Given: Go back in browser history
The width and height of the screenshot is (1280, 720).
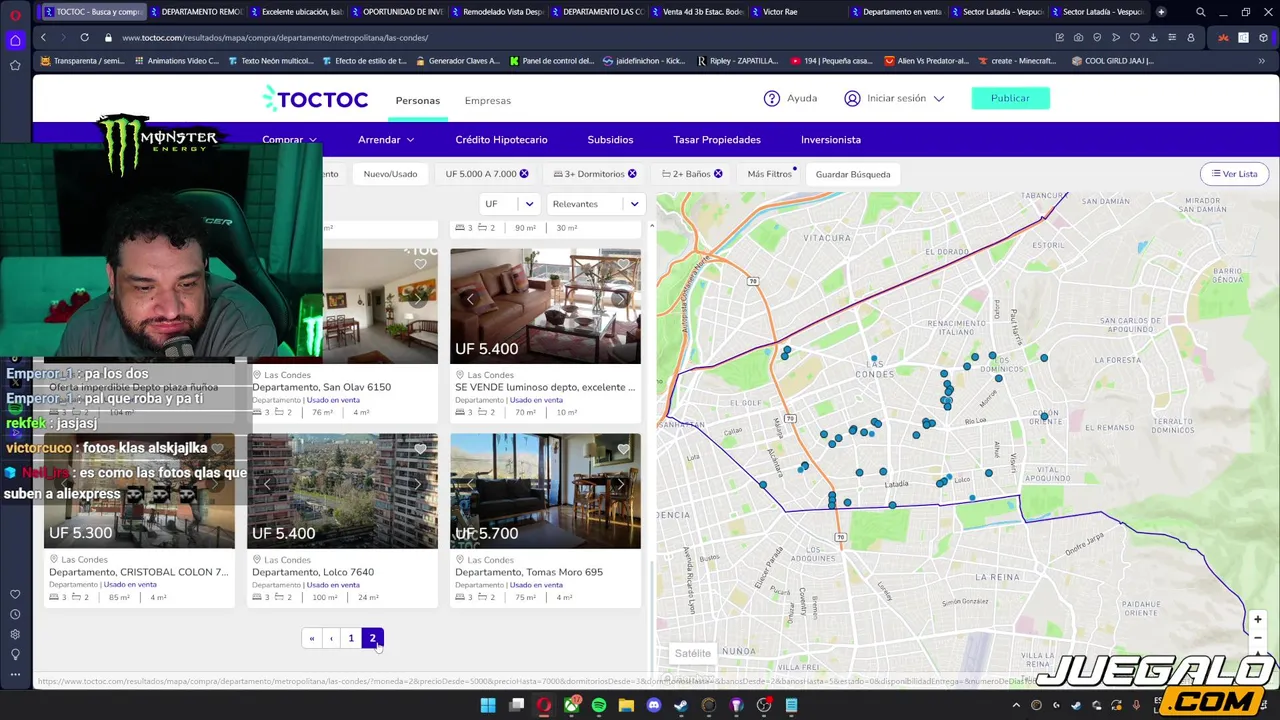Looking at the screenshot, I should [43, 37].
